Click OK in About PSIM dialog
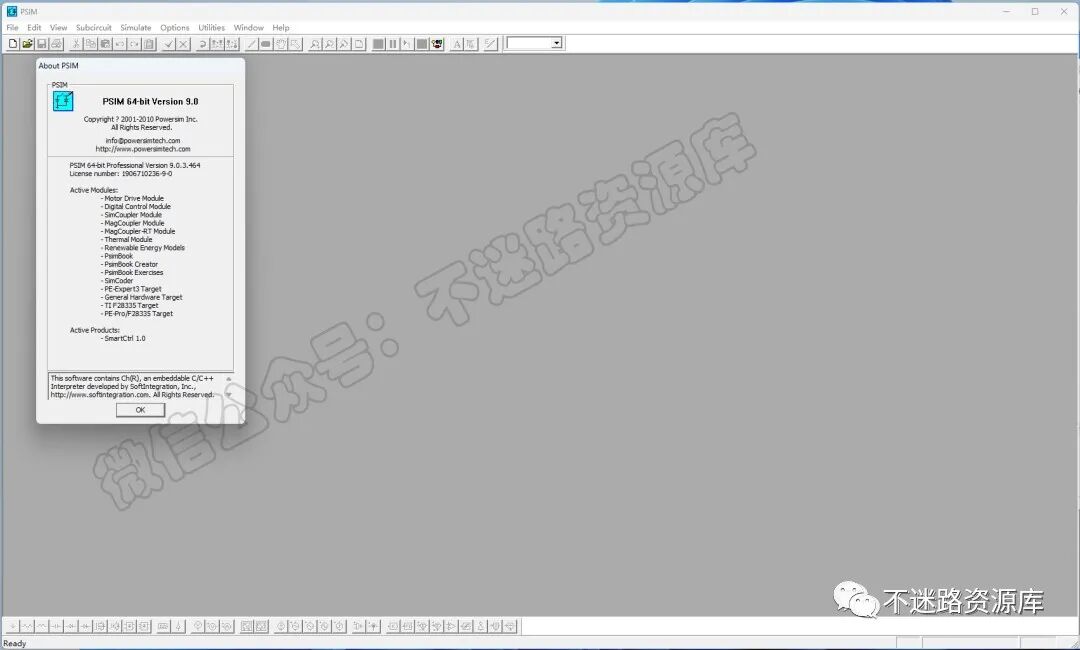Image resolution: width=1080 pixels, height=650 pixels. [141, 410]
